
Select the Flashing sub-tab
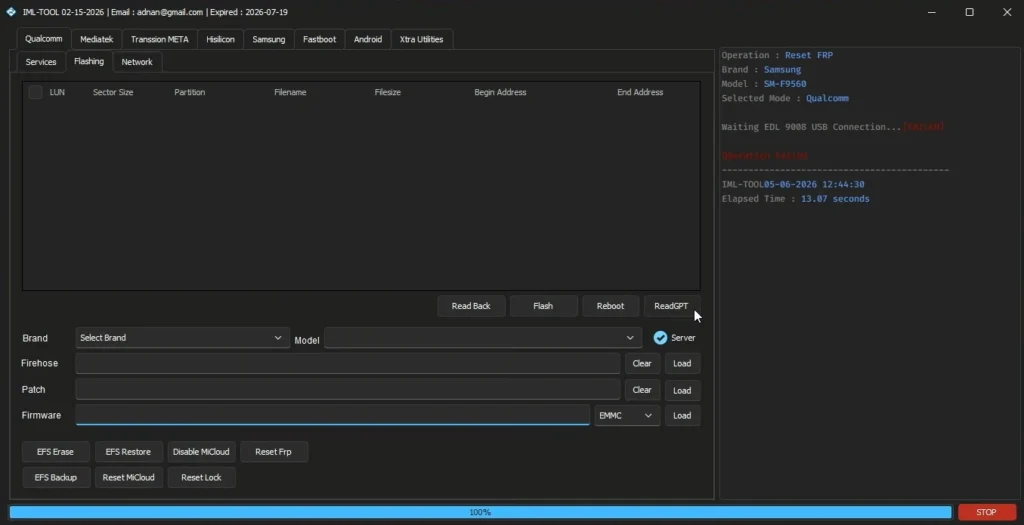(89, 61)
